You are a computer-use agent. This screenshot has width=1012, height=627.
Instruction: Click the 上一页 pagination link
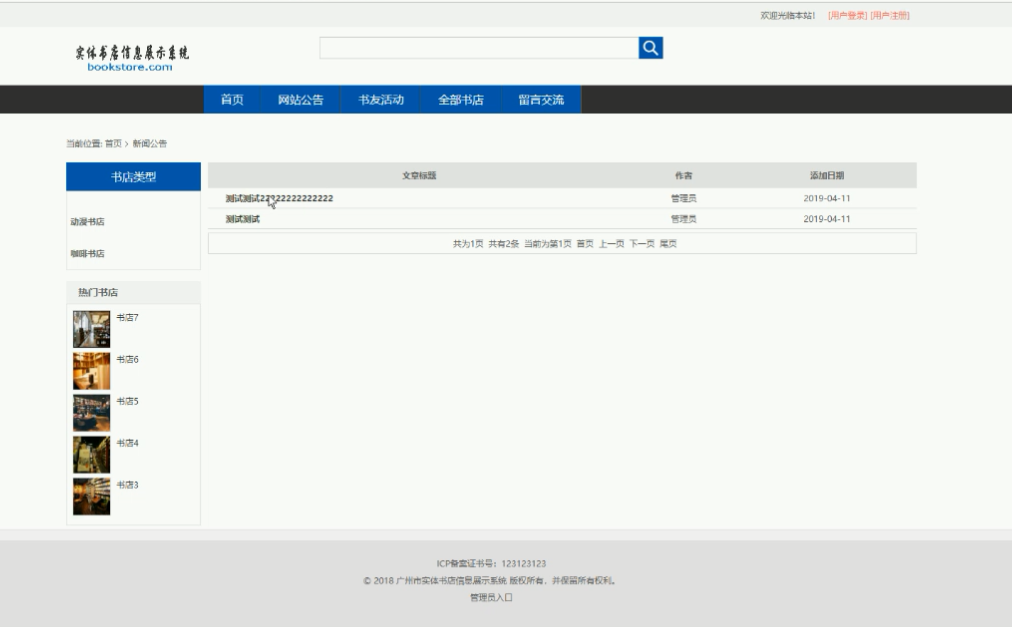click(611, 243)
